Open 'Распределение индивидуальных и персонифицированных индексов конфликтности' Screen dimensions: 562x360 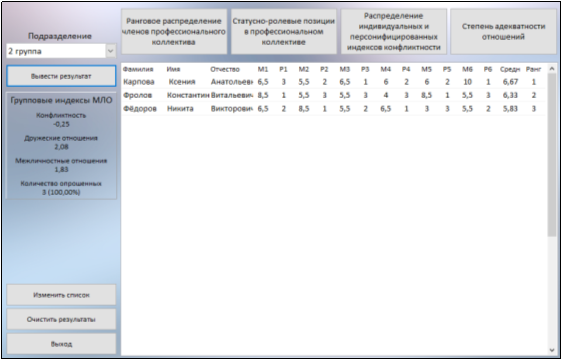[394, 32]
